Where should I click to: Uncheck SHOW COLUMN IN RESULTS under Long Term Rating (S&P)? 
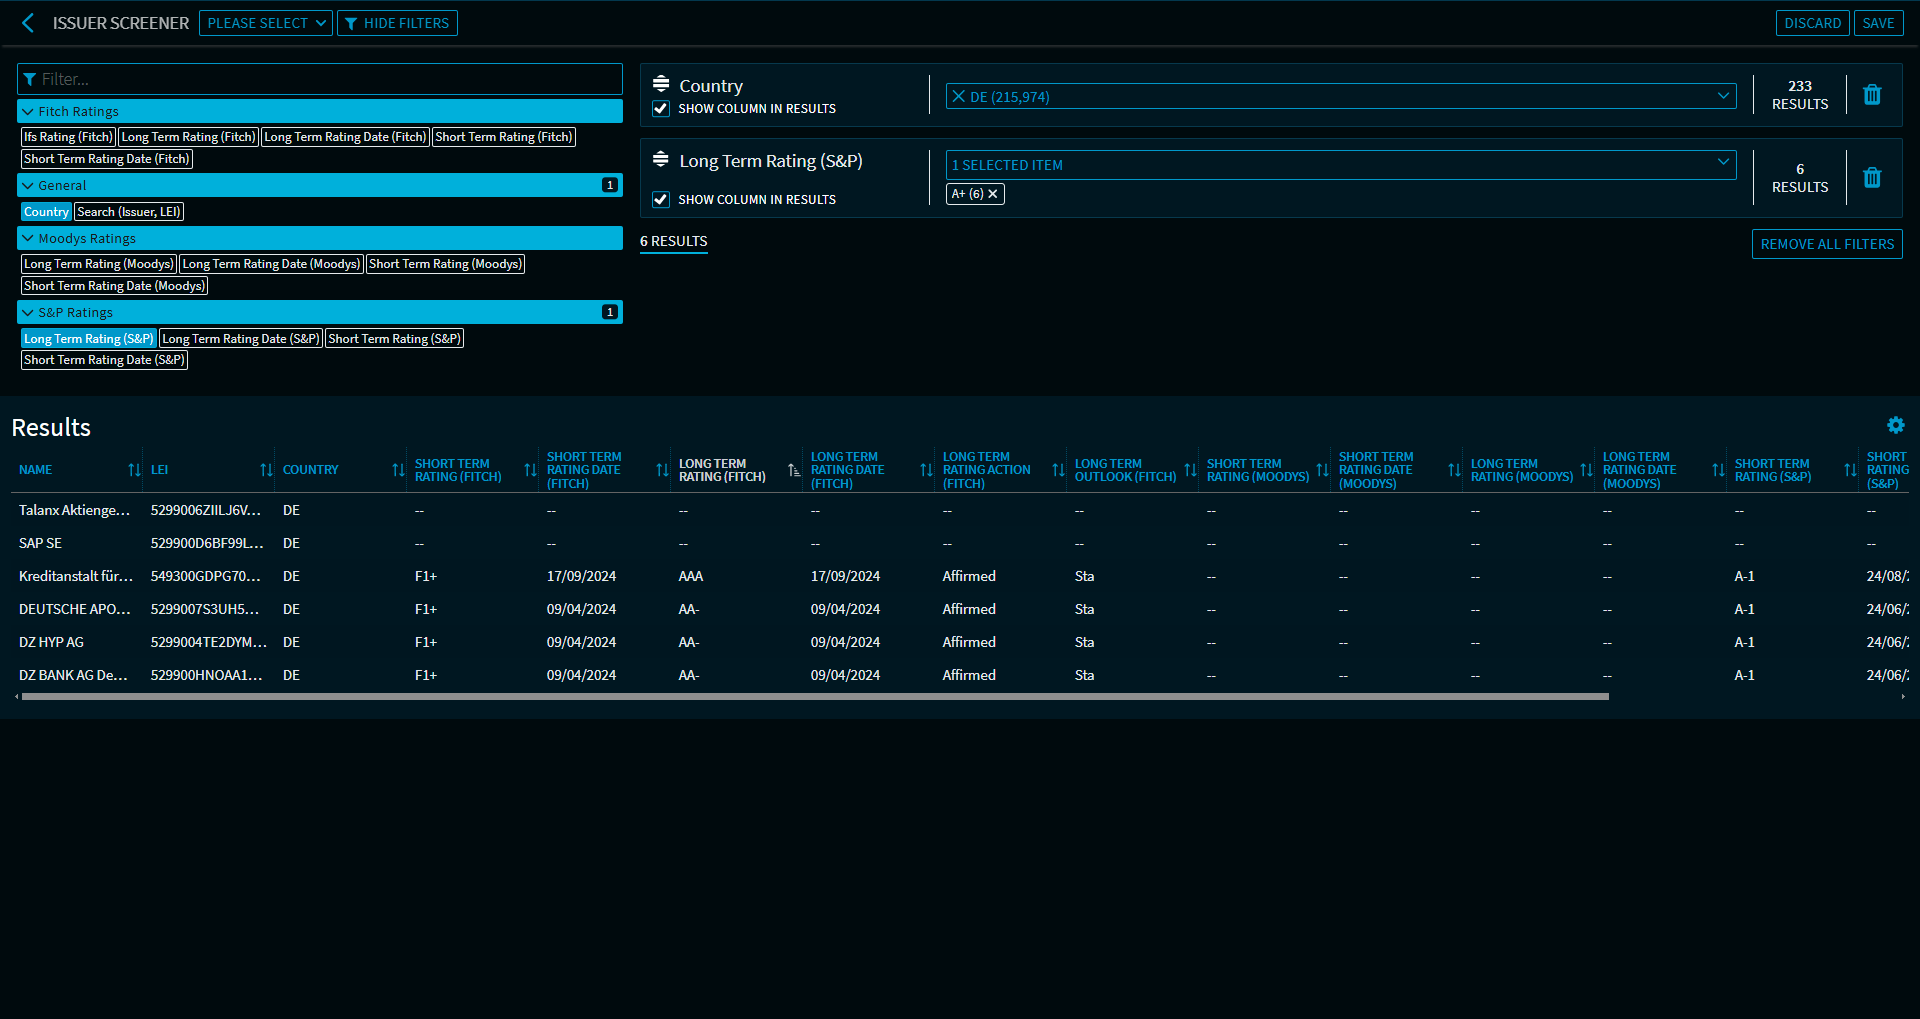pyautogui.click(x=661, y=199)
